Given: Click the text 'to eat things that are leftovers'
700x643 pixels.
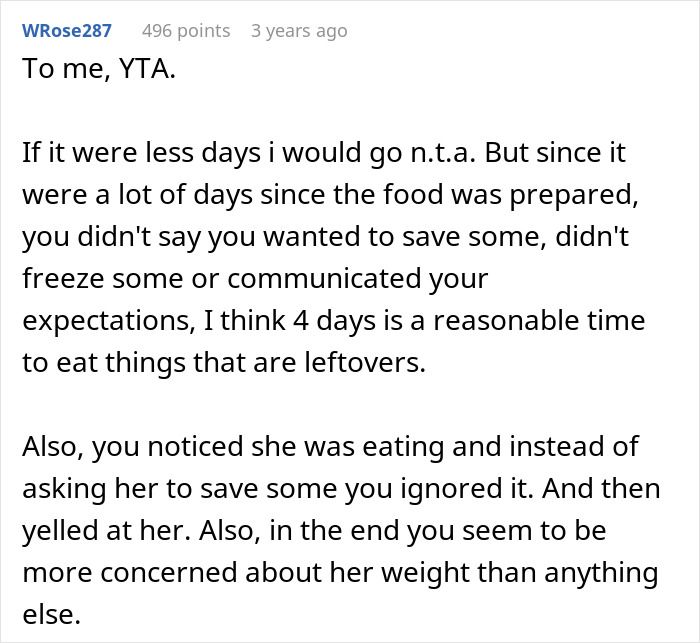Looking at the screenshot, I should coord(224,363).
